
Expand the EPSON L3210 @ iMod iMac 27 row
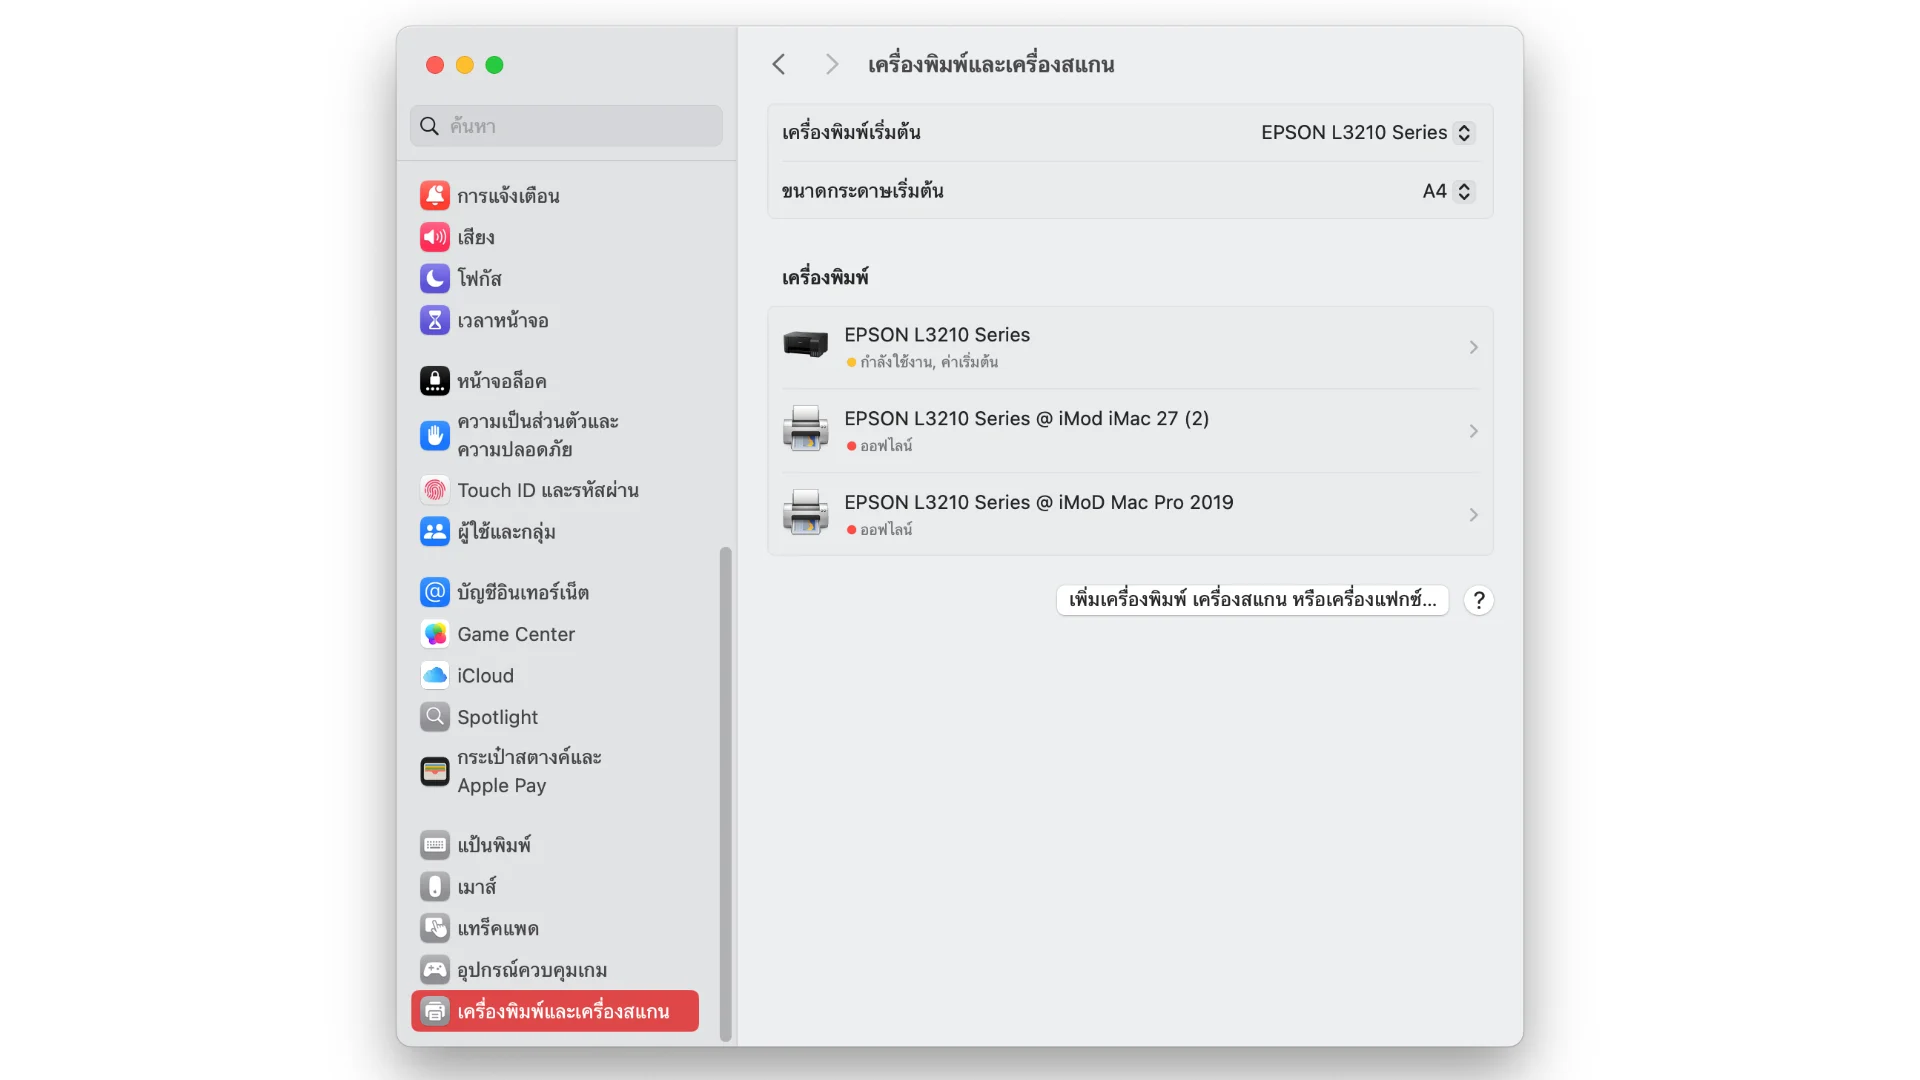(x=1130, y=431)
